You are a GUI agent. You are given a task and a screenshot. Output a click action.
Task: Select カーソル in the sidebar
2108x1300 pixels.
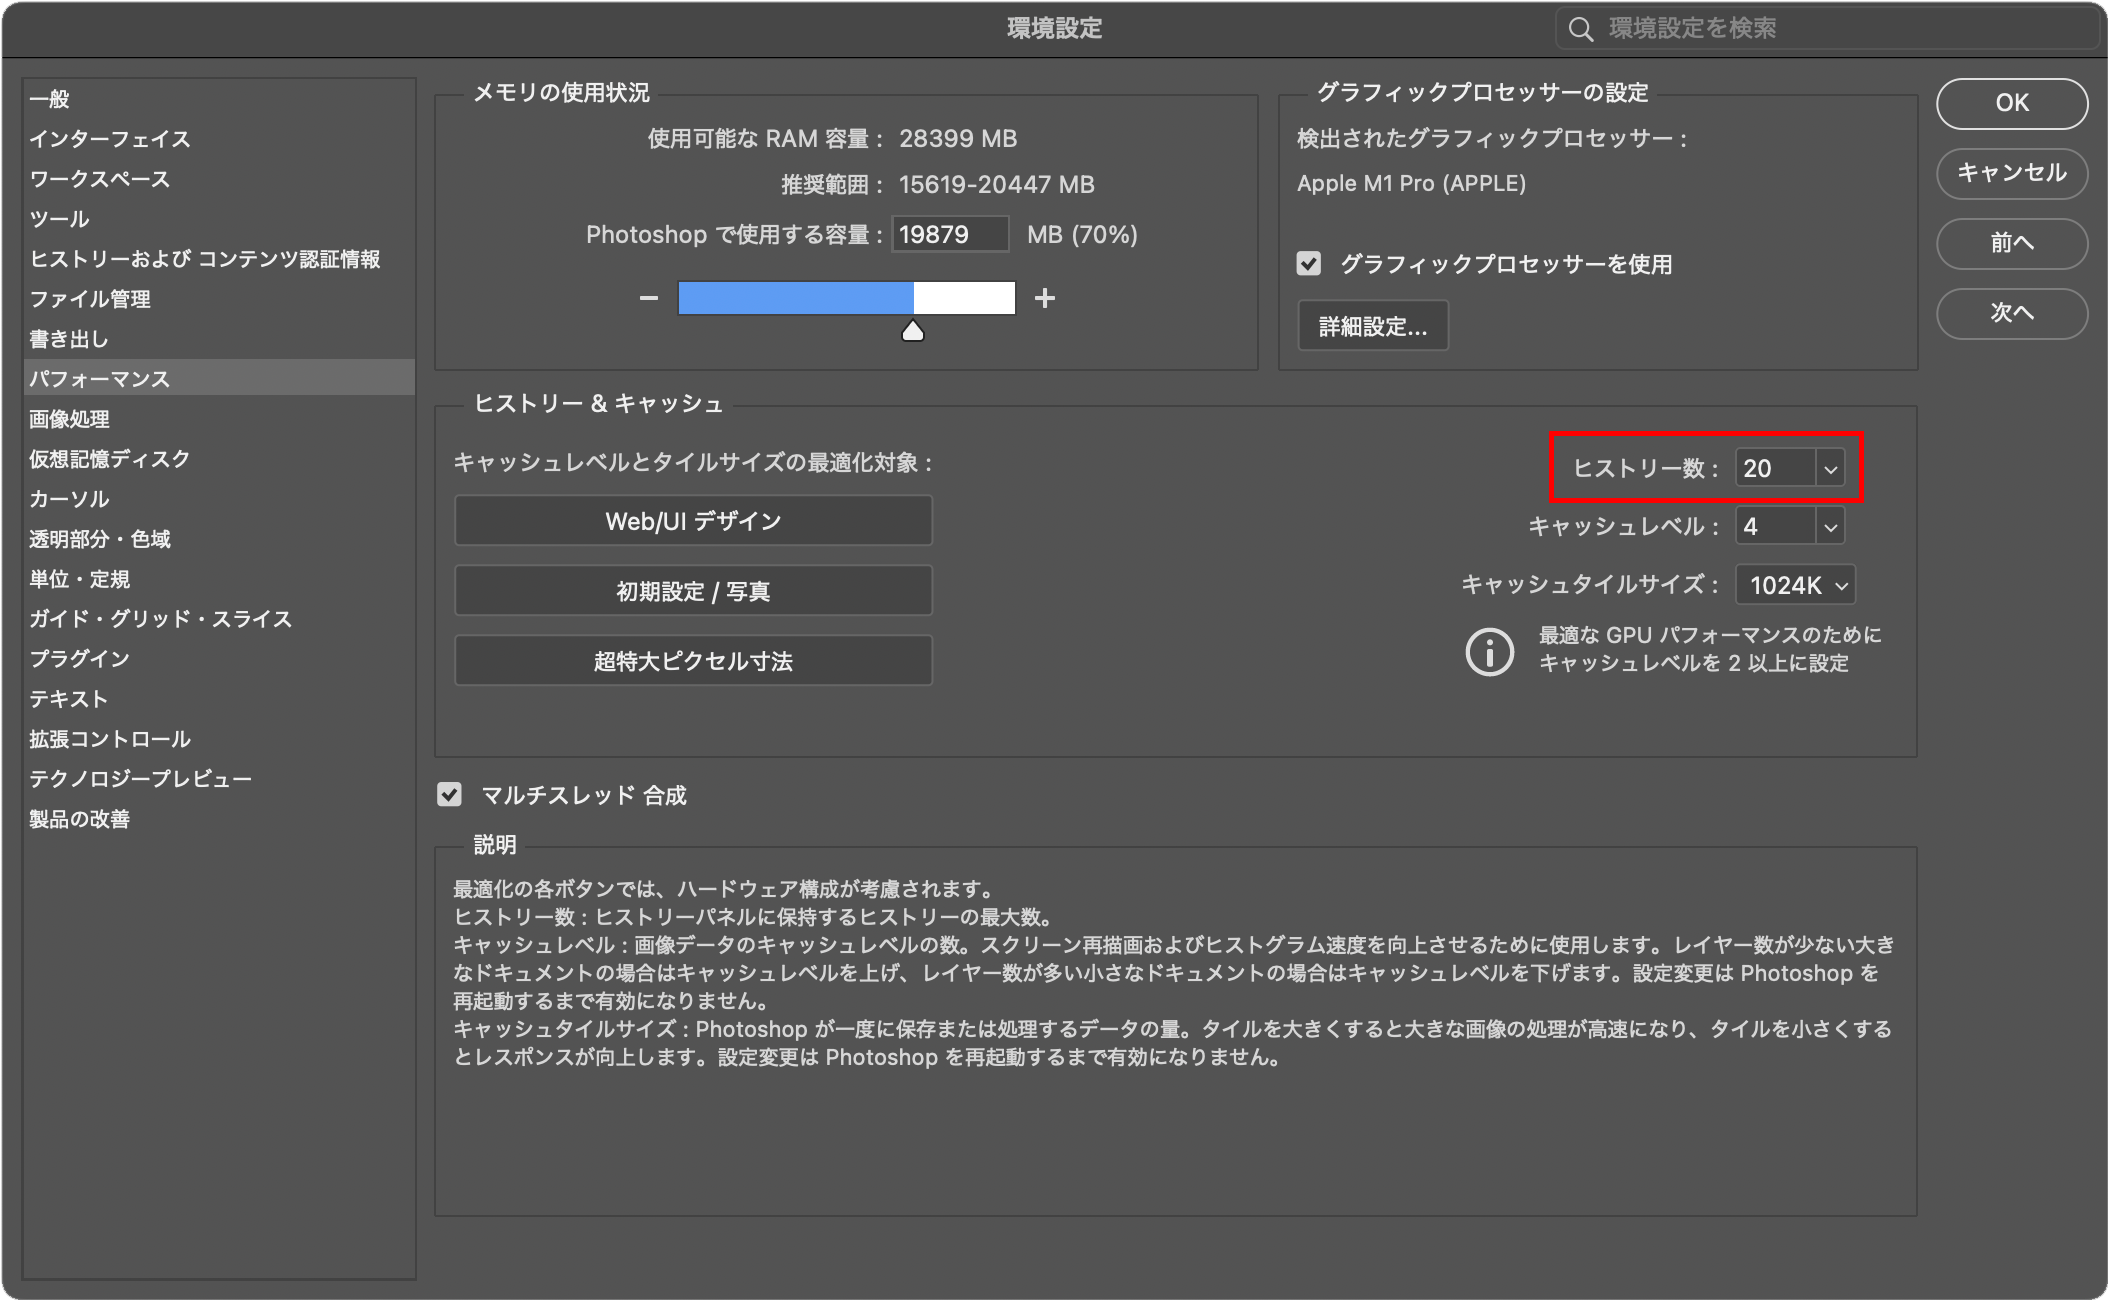coord(218,499)
